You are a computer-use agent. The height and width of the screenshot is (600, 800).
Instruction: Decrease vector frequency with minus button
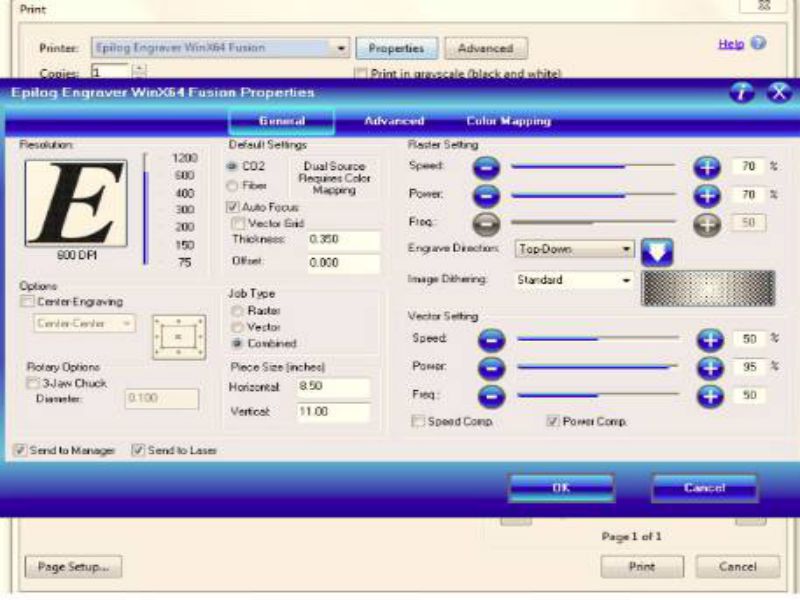pos(491,396)
